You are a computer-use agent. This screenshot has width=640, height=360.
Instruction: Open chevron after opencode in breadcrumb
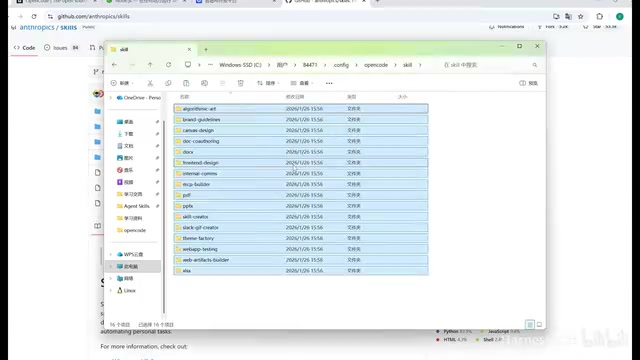tap(395, 65)
